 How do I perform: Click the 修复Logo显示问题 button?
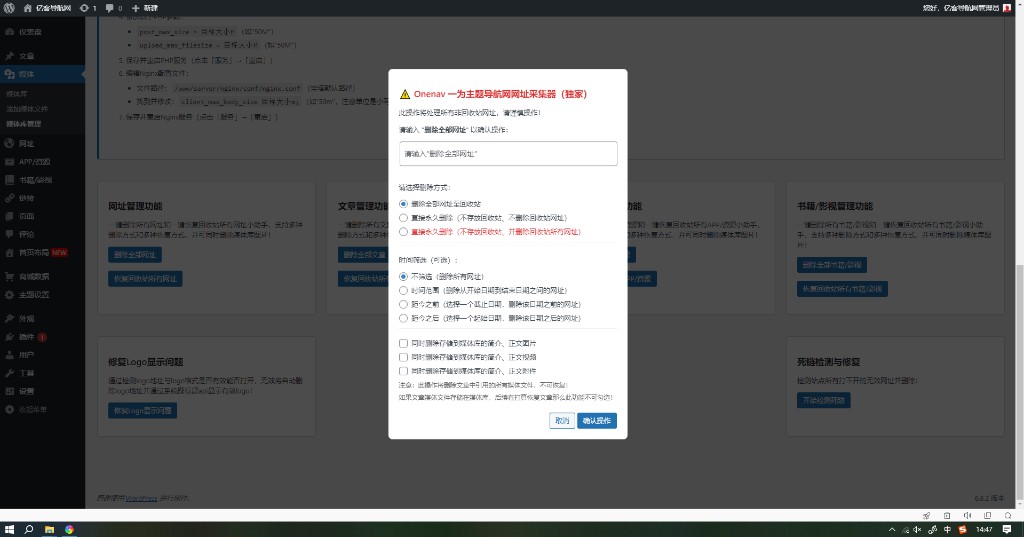coord(142,410)
